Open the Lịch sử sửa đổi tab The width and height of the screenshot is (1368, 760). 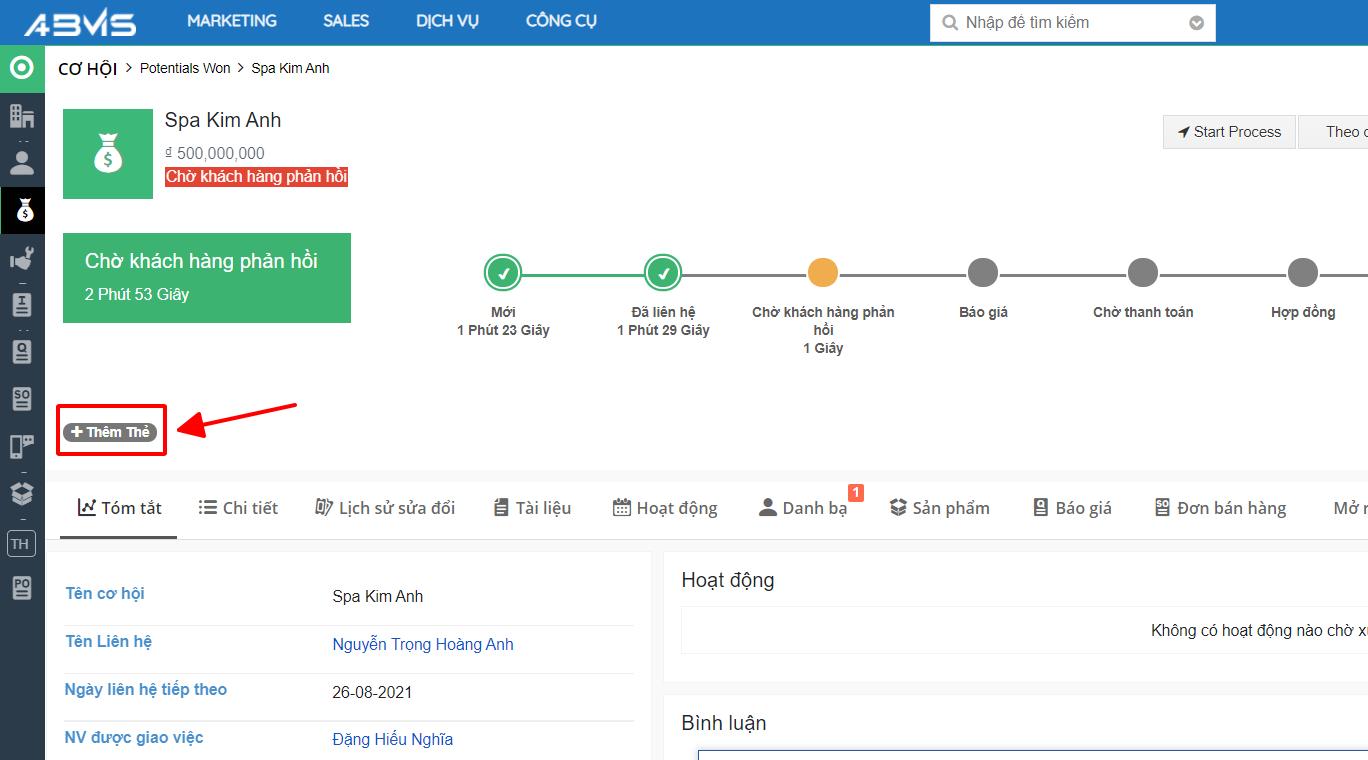point(385,508)
